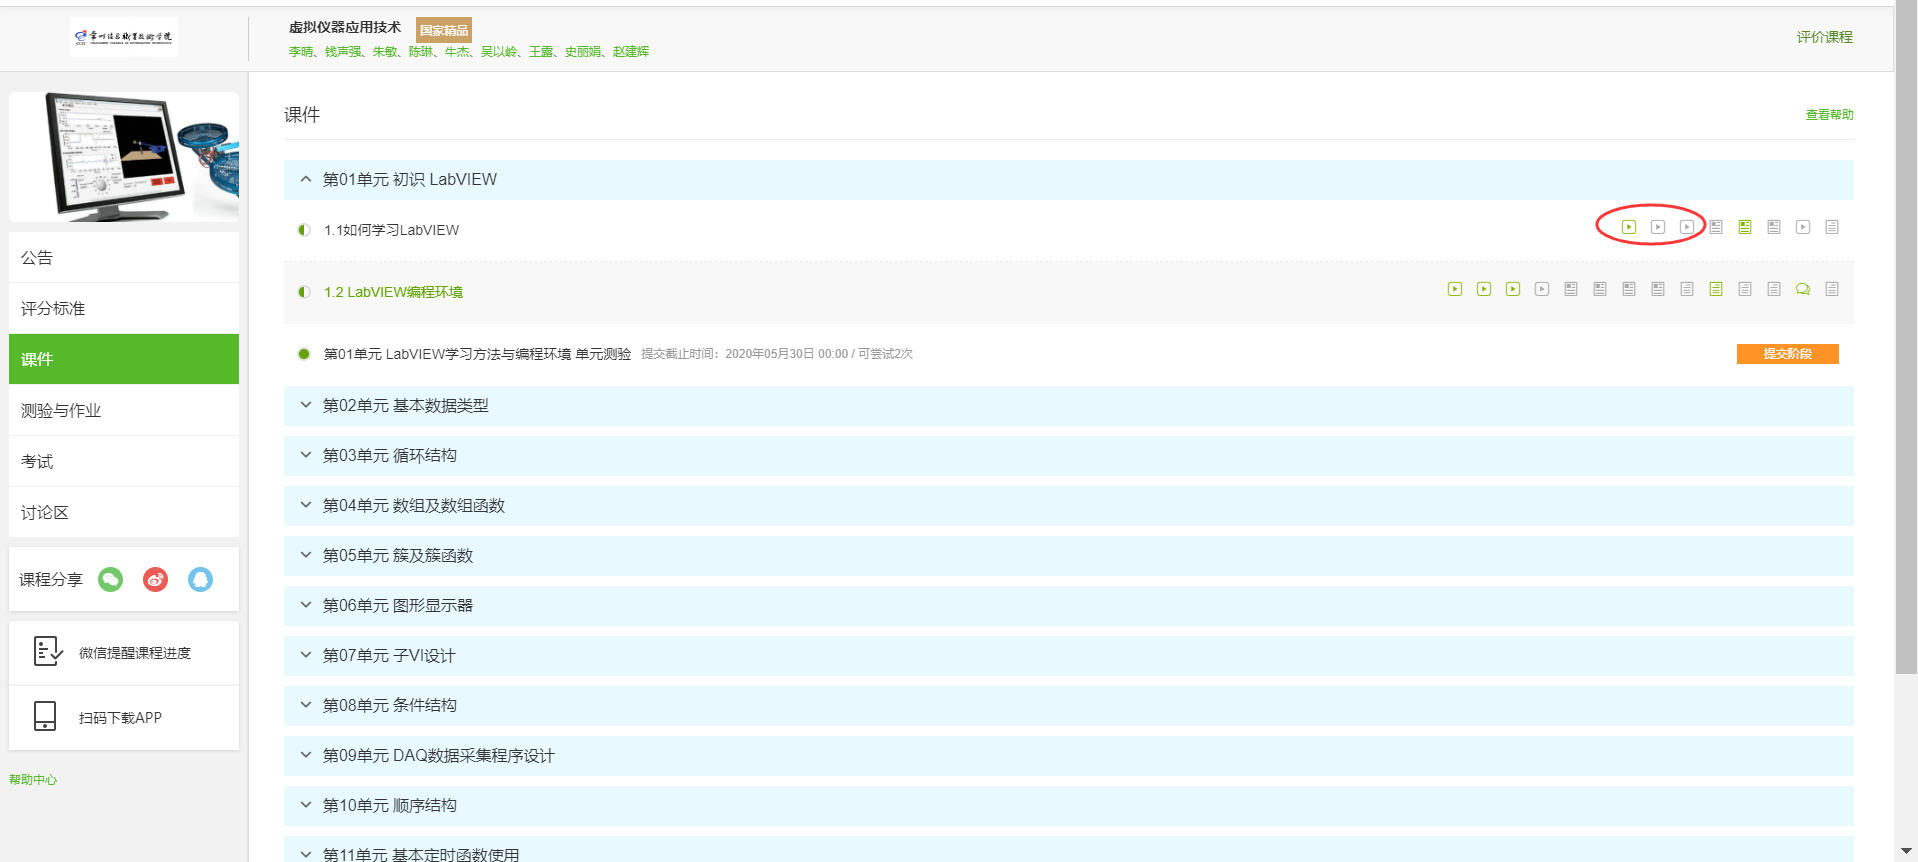Play the second green video in row 1.2
The height and width of the screenshot is (862, 1918).
tap(1484, 289)
